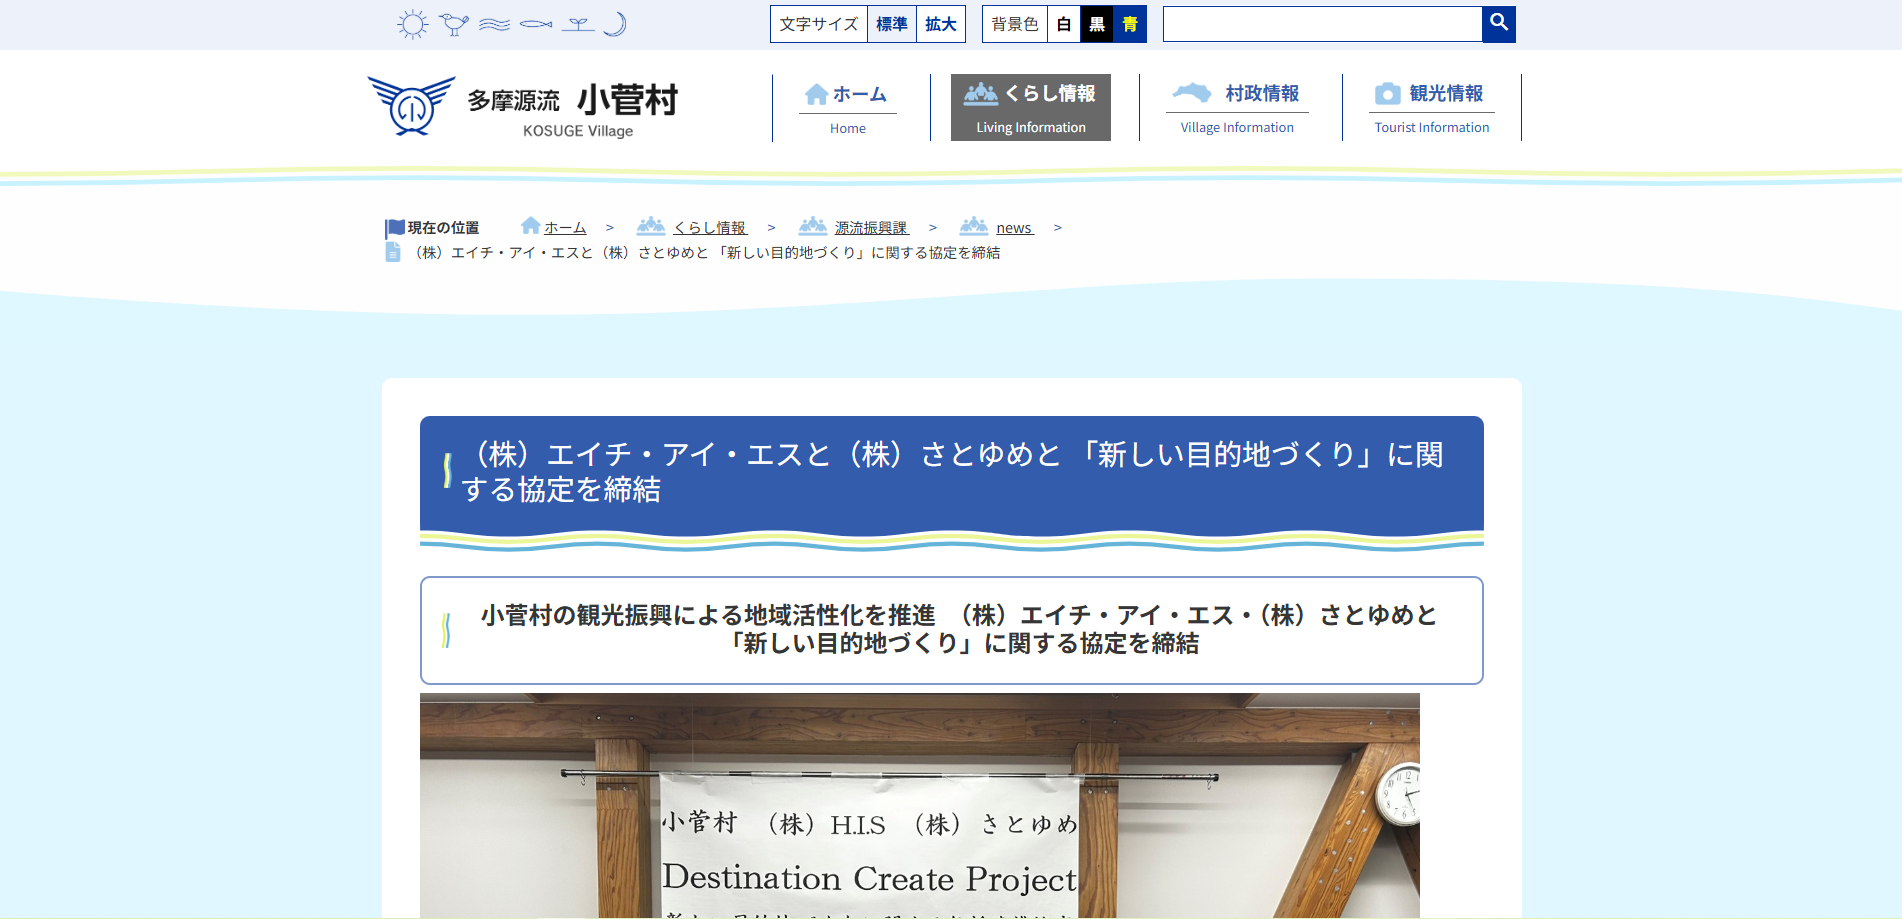Click the 多摩源流 小菅村 site title
The image size is (1902, 919).
(x=573, y=108)
